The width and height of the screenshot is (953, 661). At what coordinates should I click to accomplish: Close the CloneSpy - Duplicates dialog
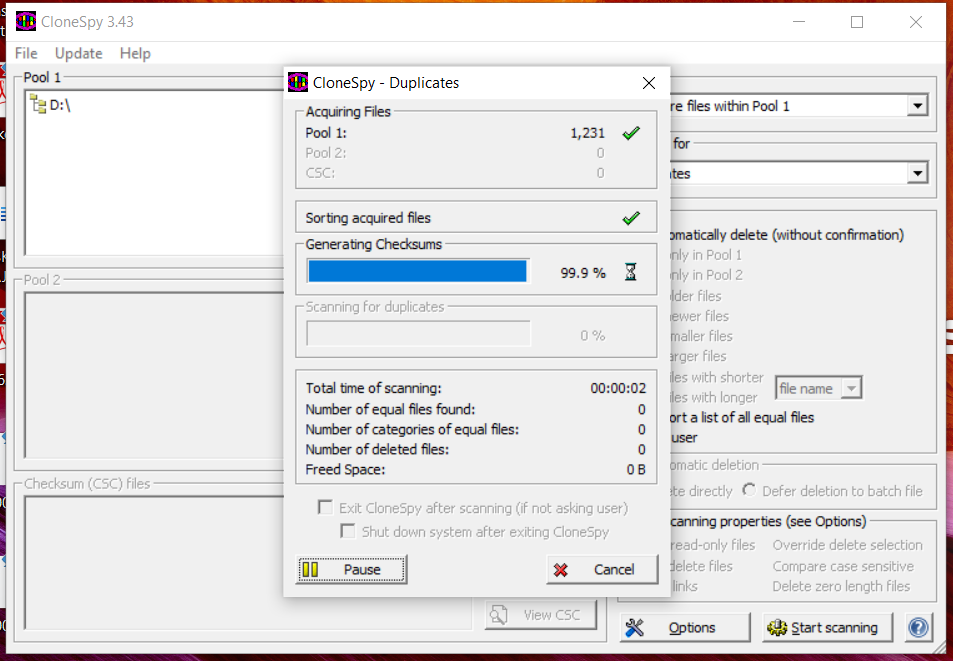tap(649, 83)
